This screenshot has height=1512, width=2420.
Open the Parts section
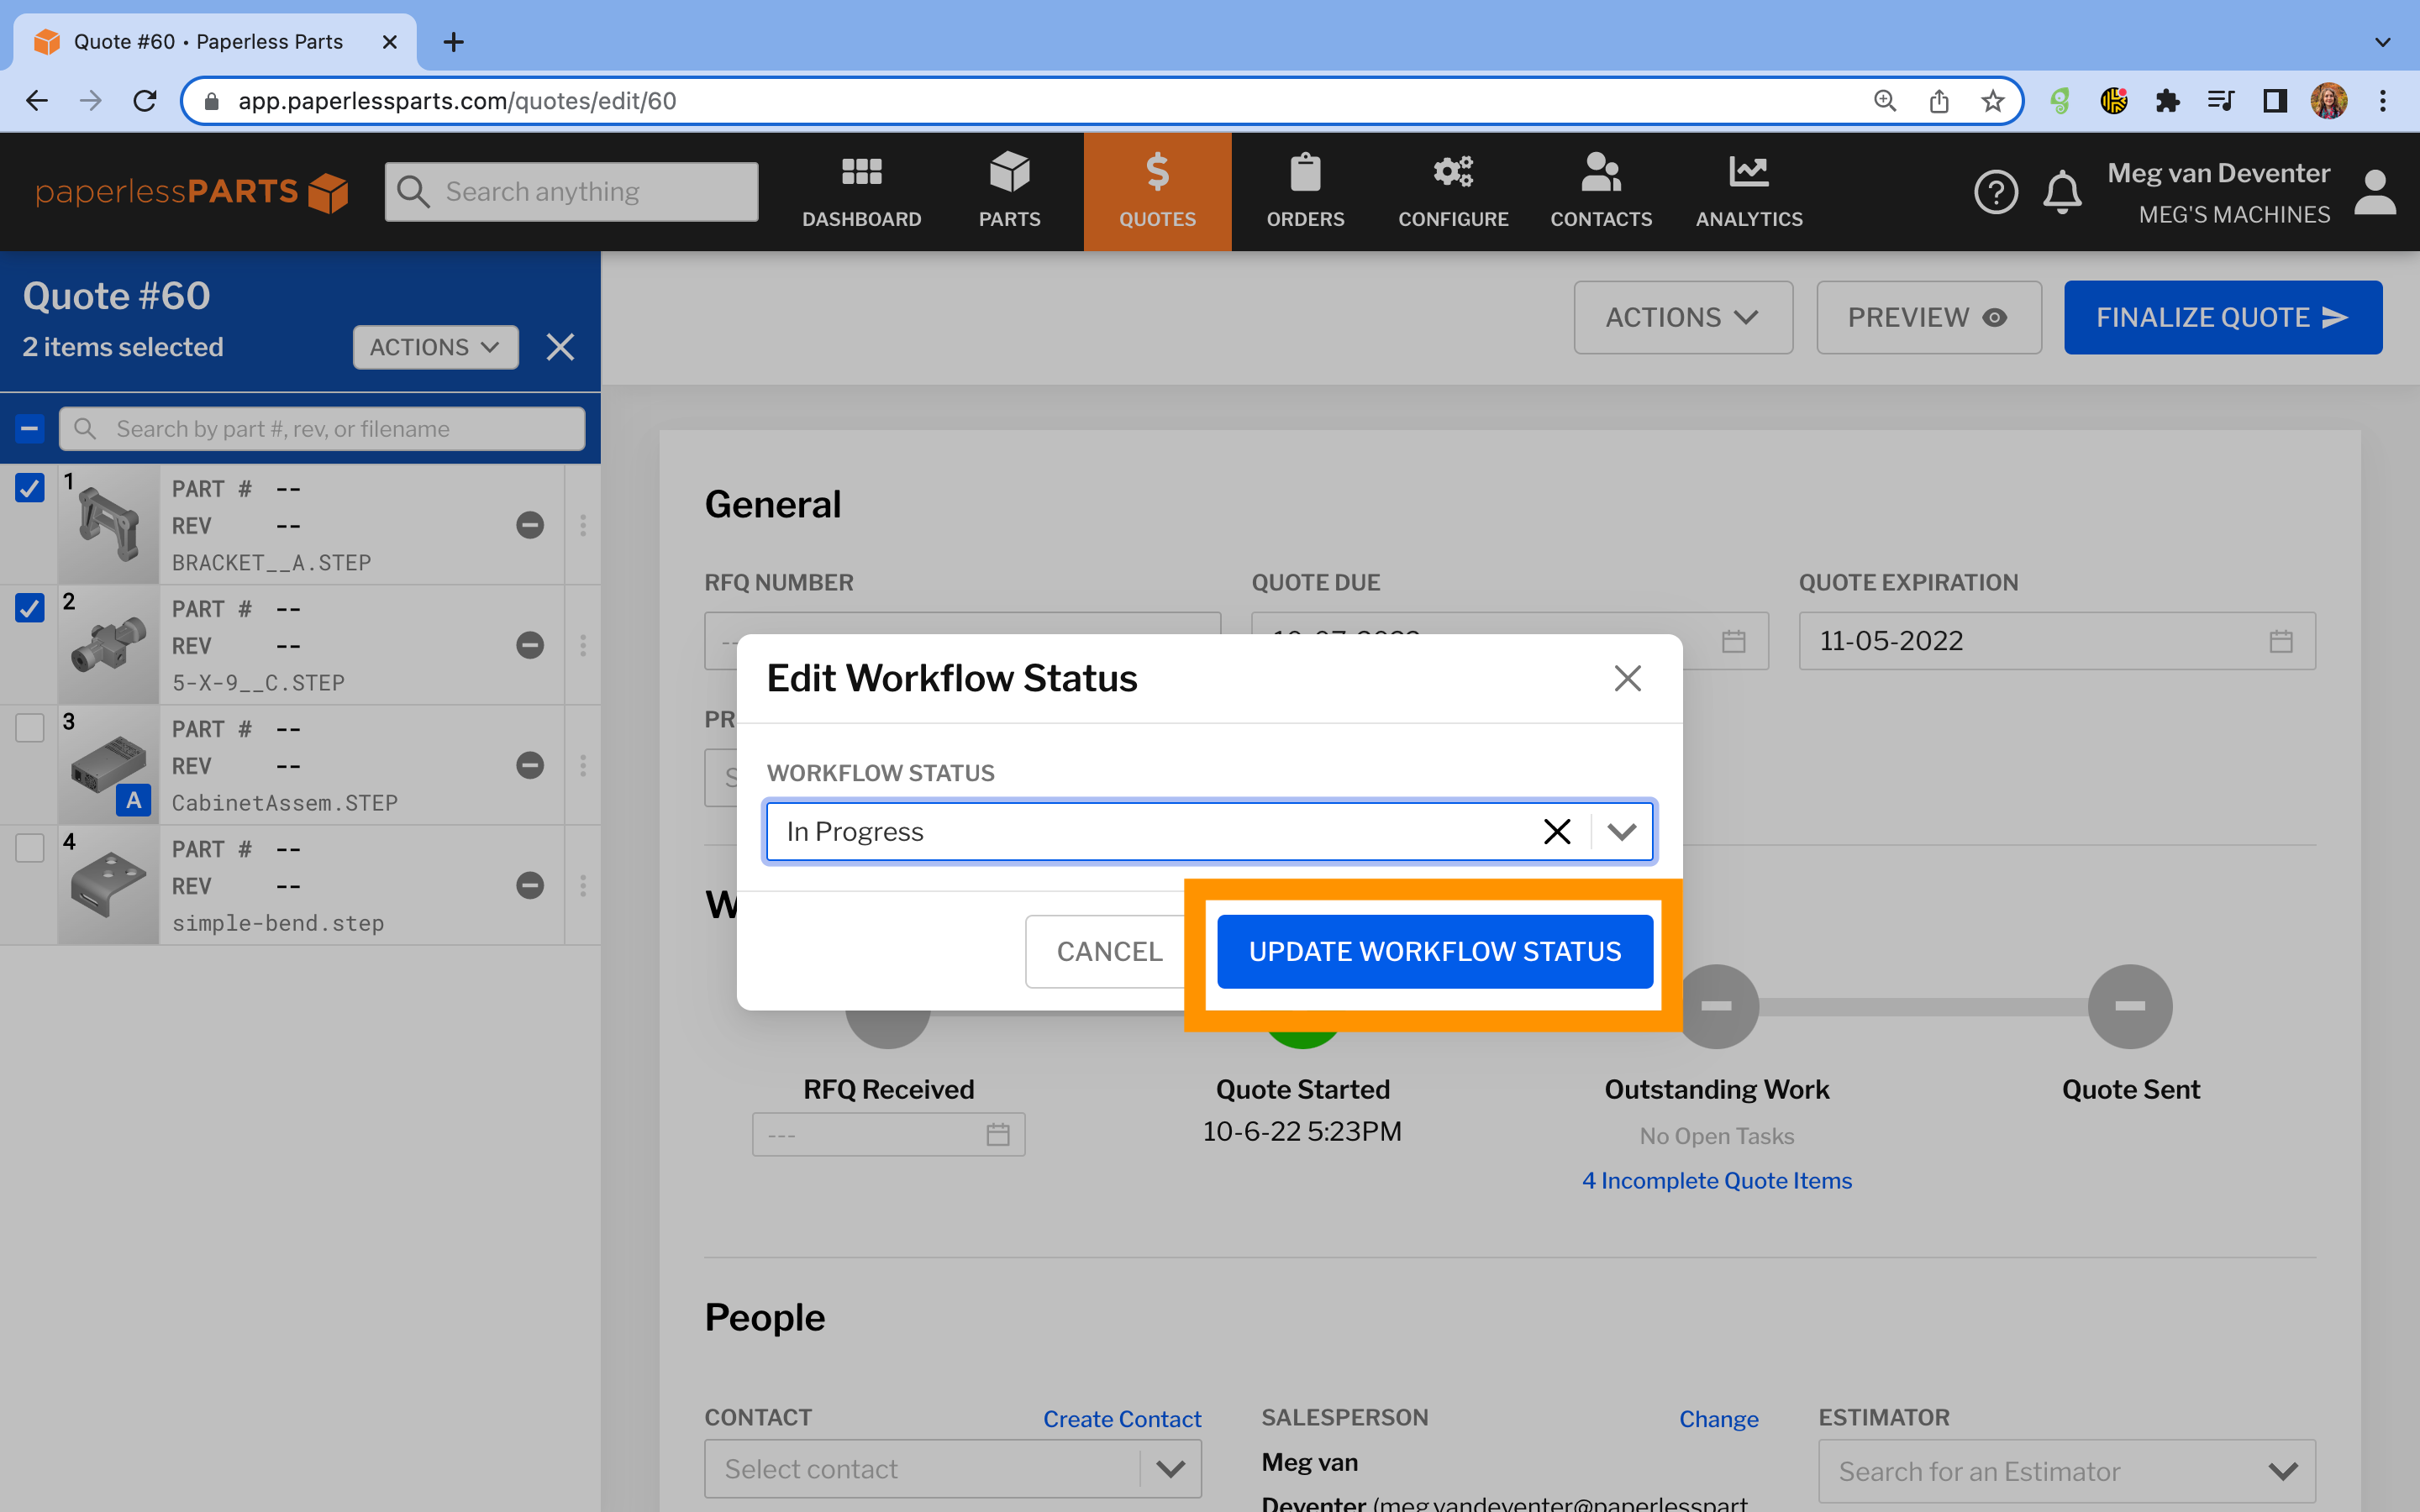point(1009,192)
